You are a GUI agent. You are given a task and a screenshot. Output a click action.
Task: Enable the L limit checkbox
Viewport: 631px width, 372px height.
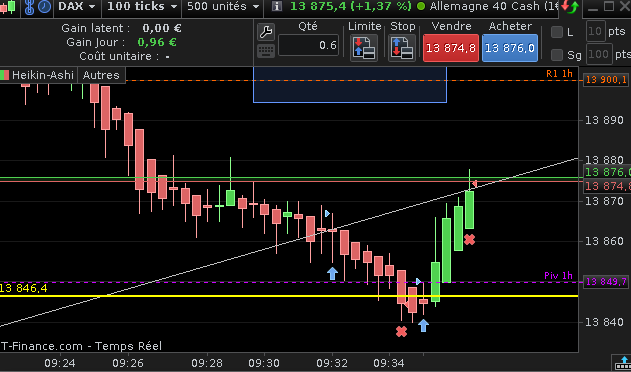click(557, 32)
